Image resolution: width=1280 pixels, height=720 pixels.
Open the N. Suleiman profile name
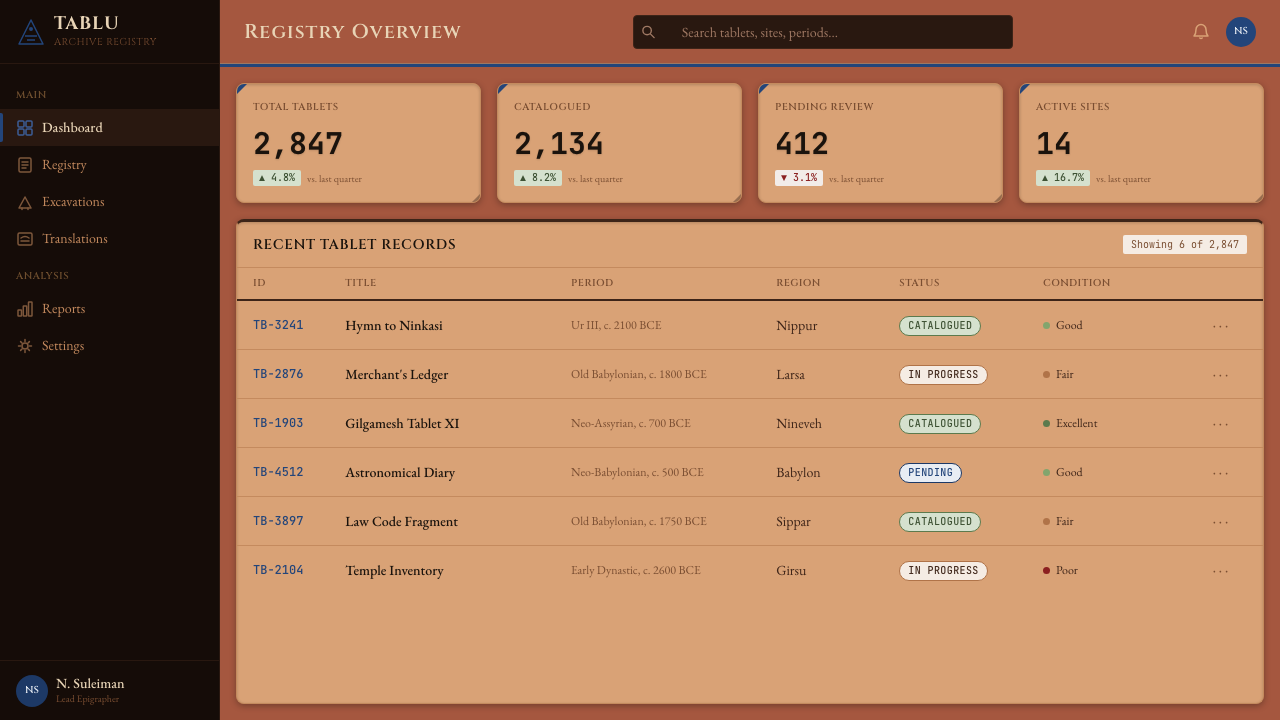(90, 684)
